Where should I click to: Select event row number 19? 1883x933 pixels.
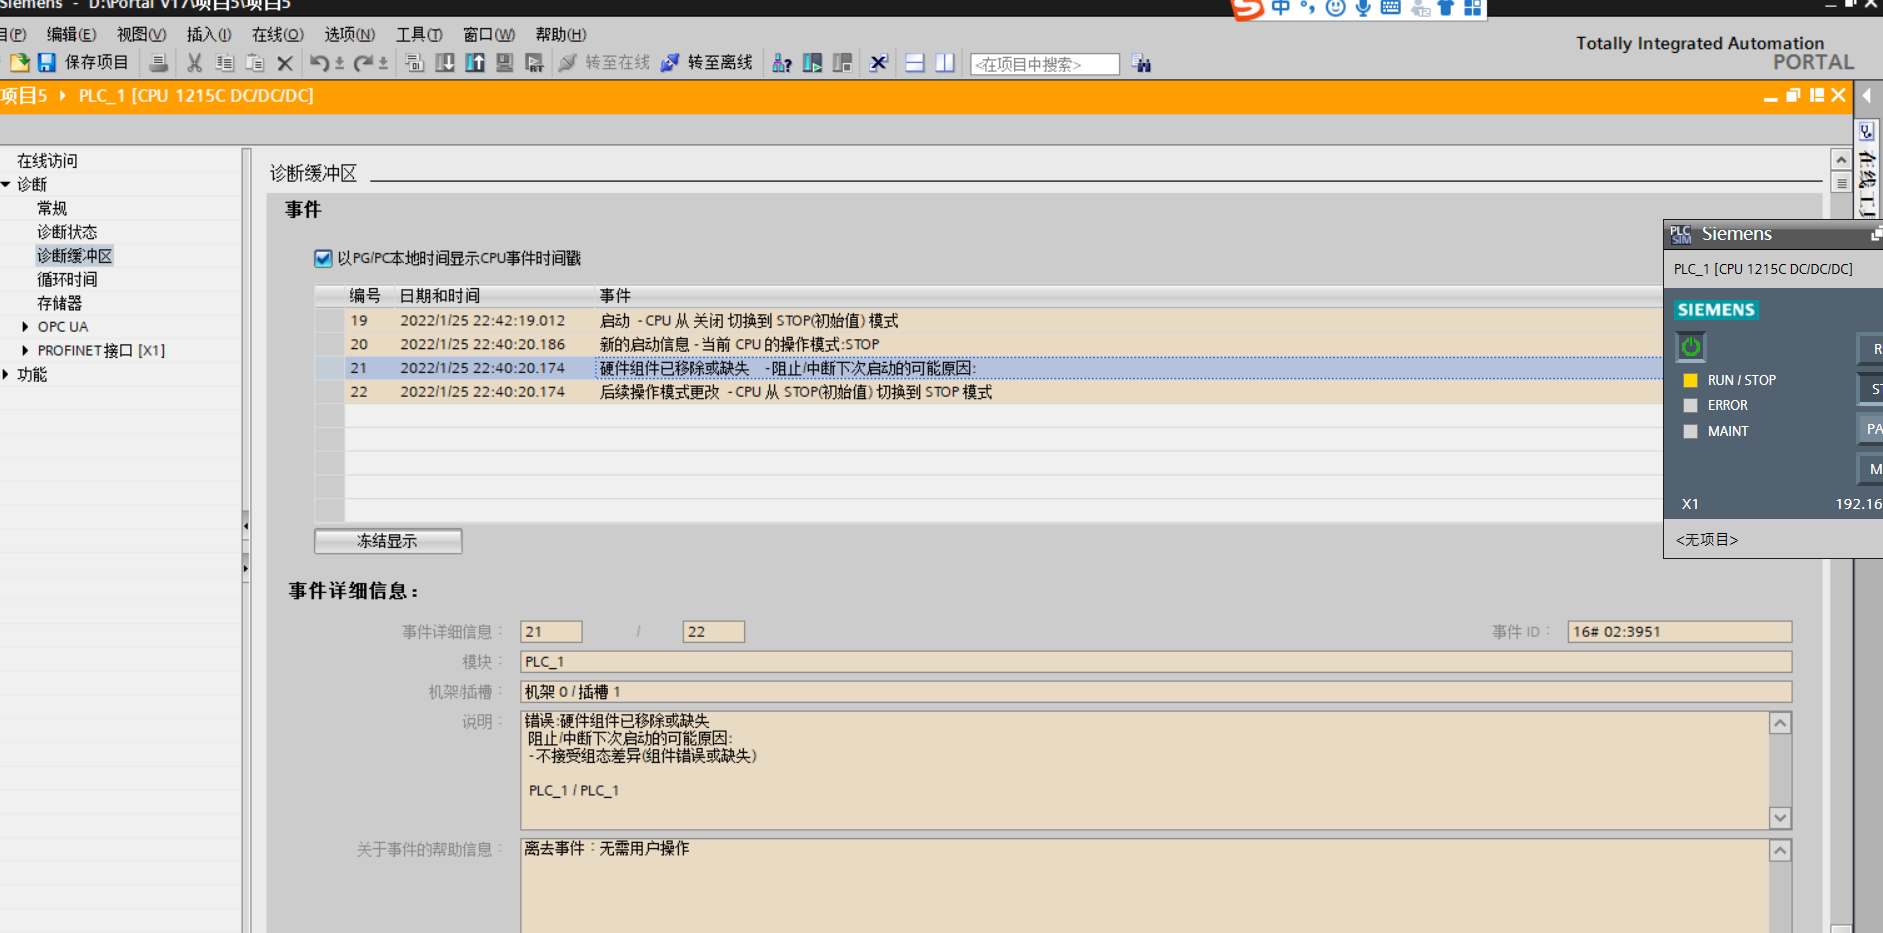(988, 321)
